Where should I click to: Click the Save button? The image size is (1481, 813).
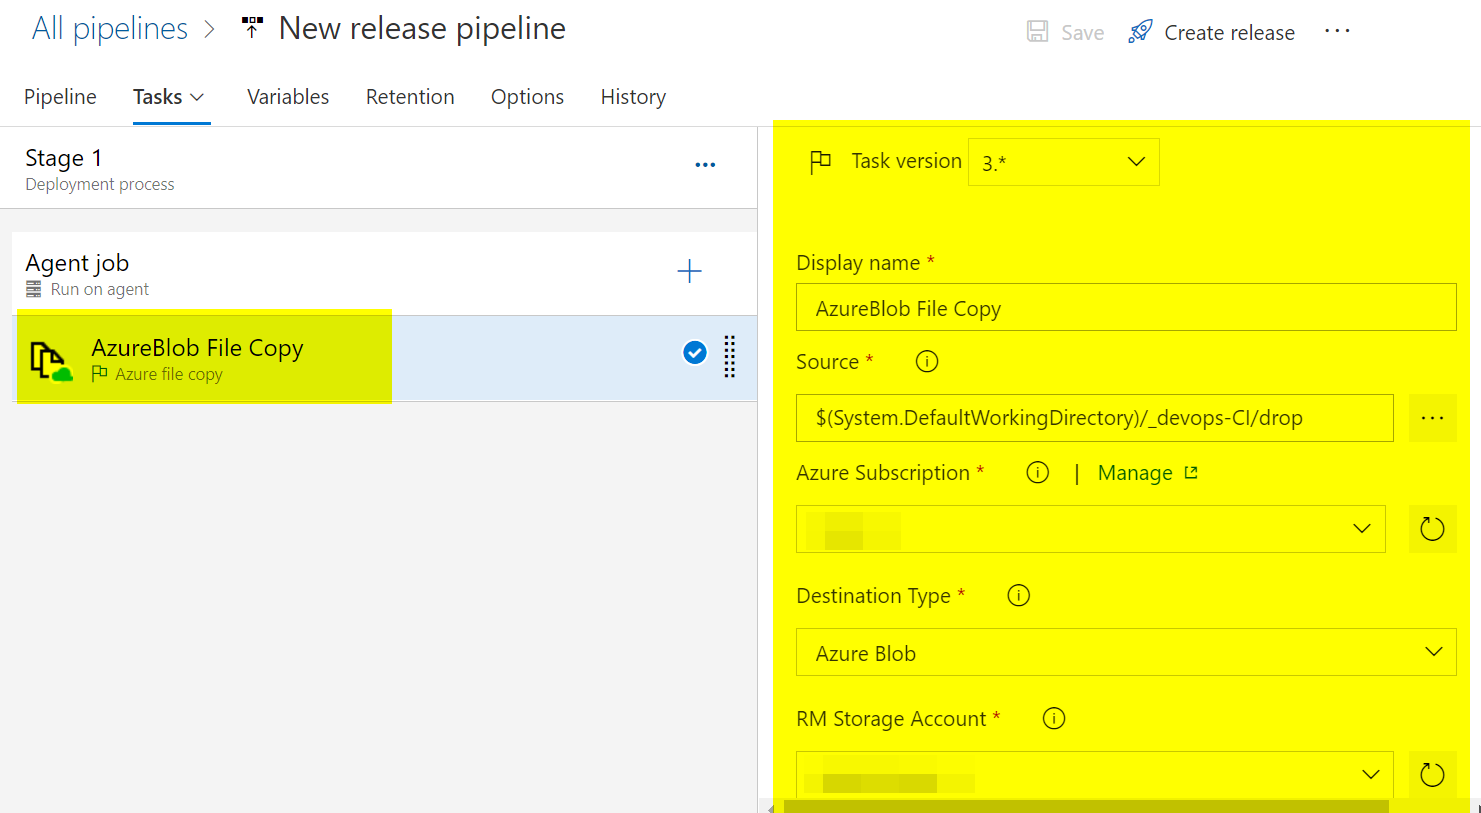coord(1066,32)
